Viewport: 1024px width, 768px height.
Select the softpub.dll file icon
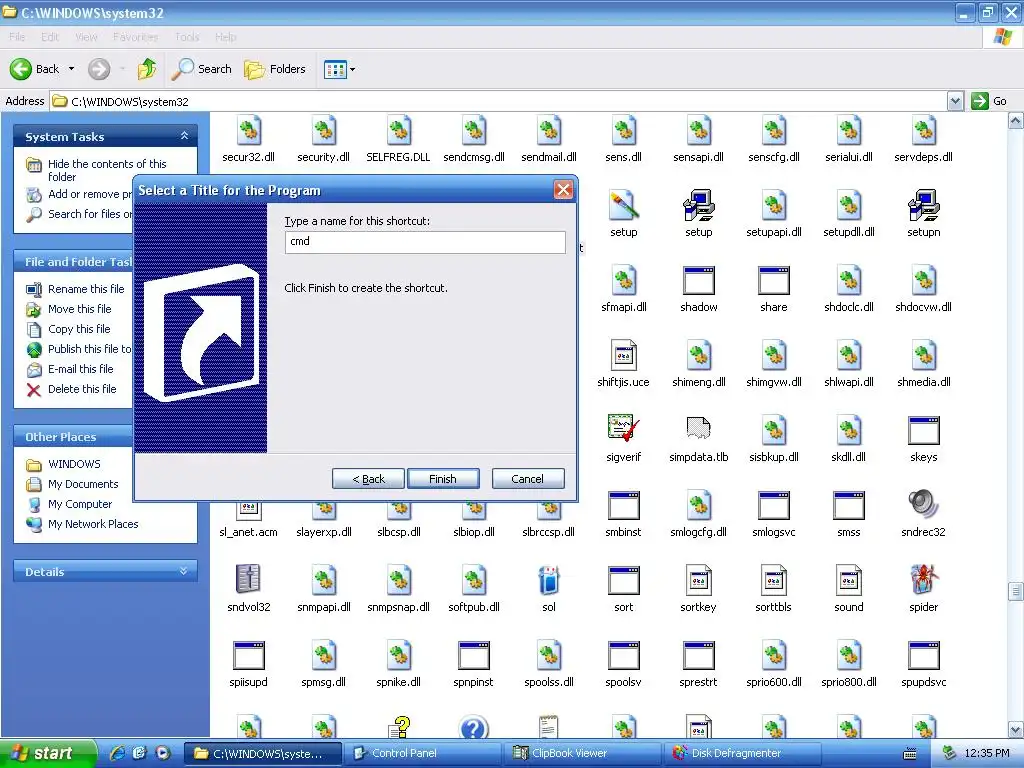473,579
